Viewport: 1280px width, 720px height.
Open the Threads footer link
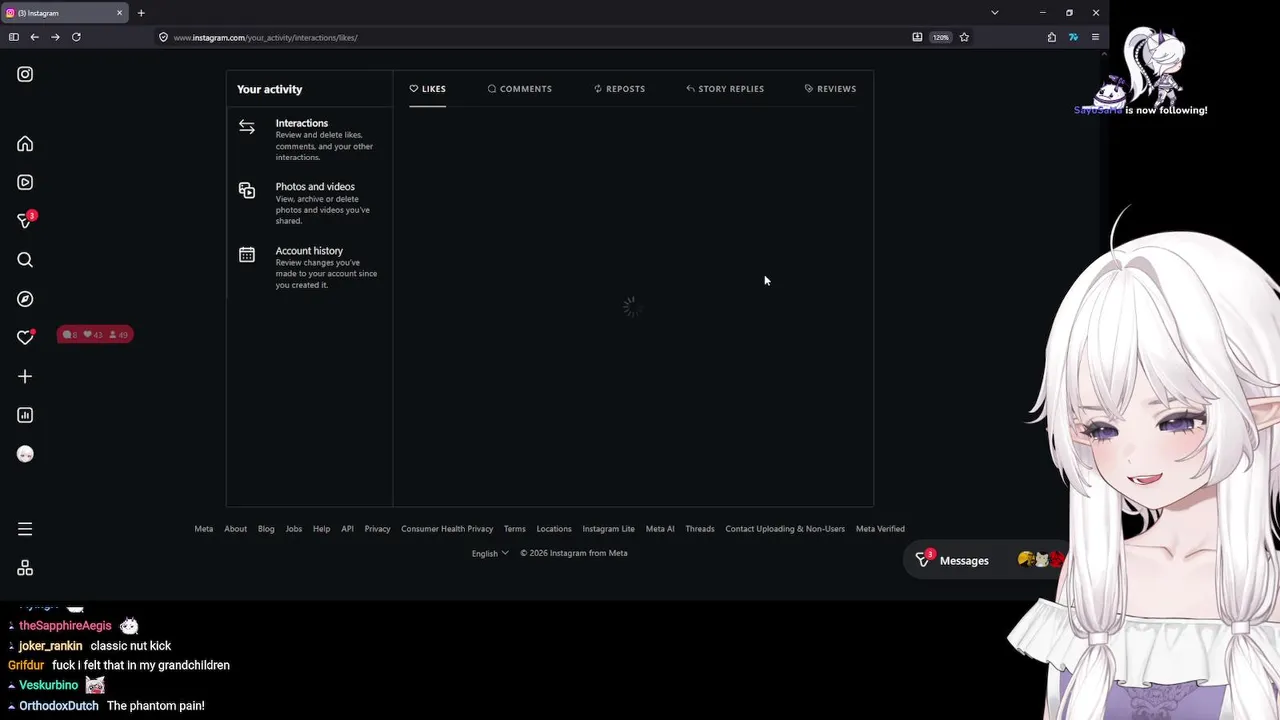click(x=700, y=529)
